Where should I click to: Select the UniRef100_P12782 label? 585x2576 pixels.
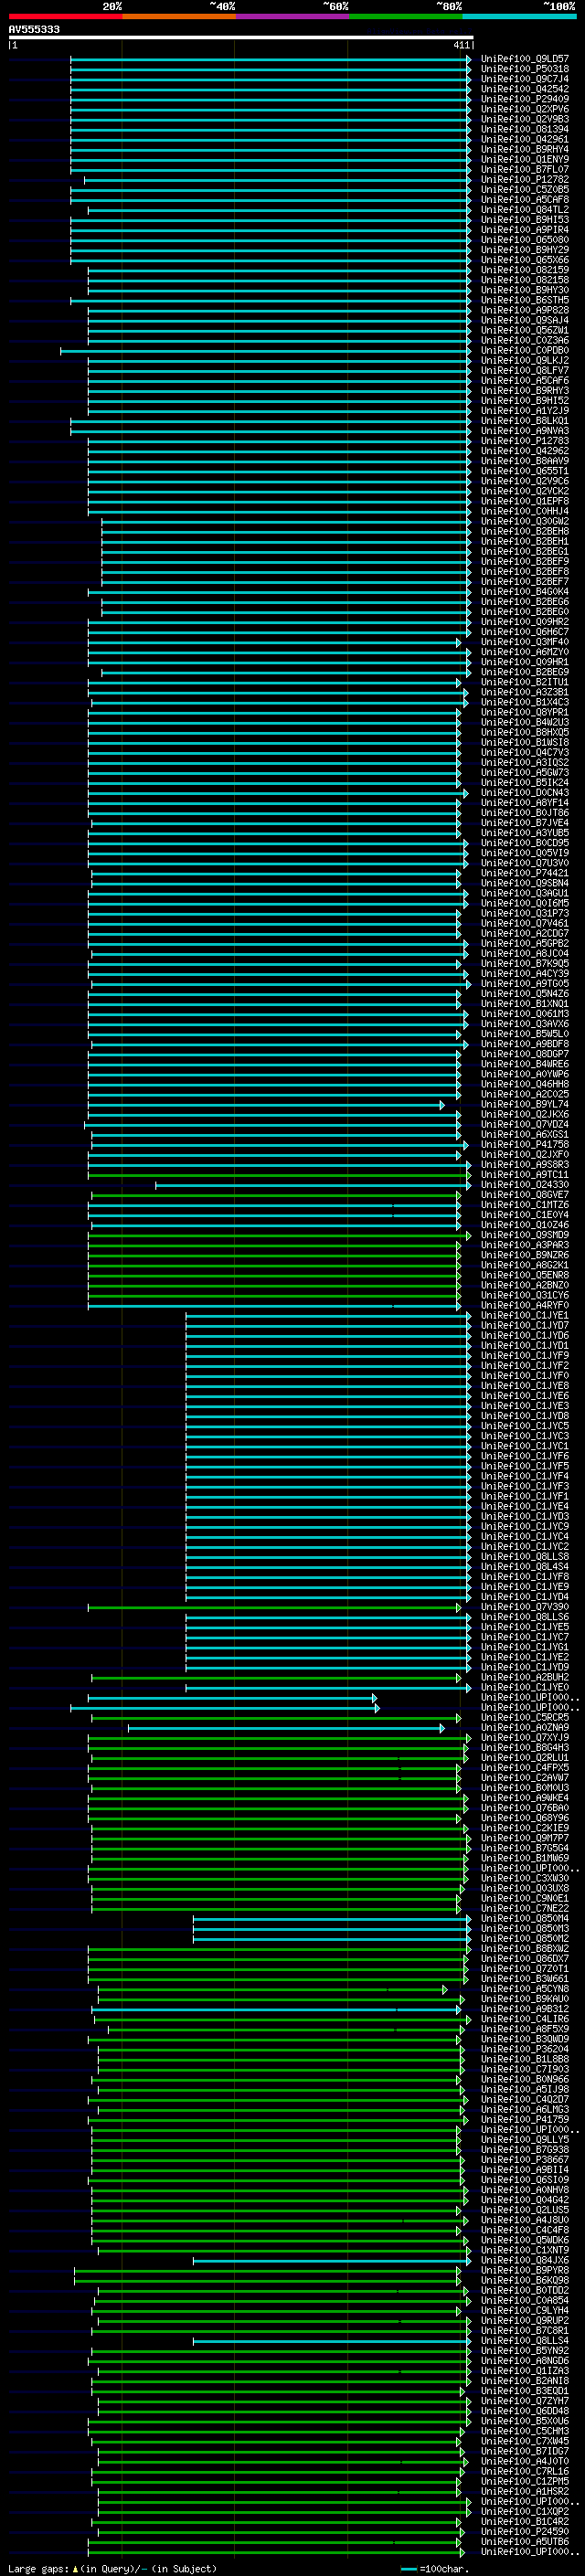point(525,180)
